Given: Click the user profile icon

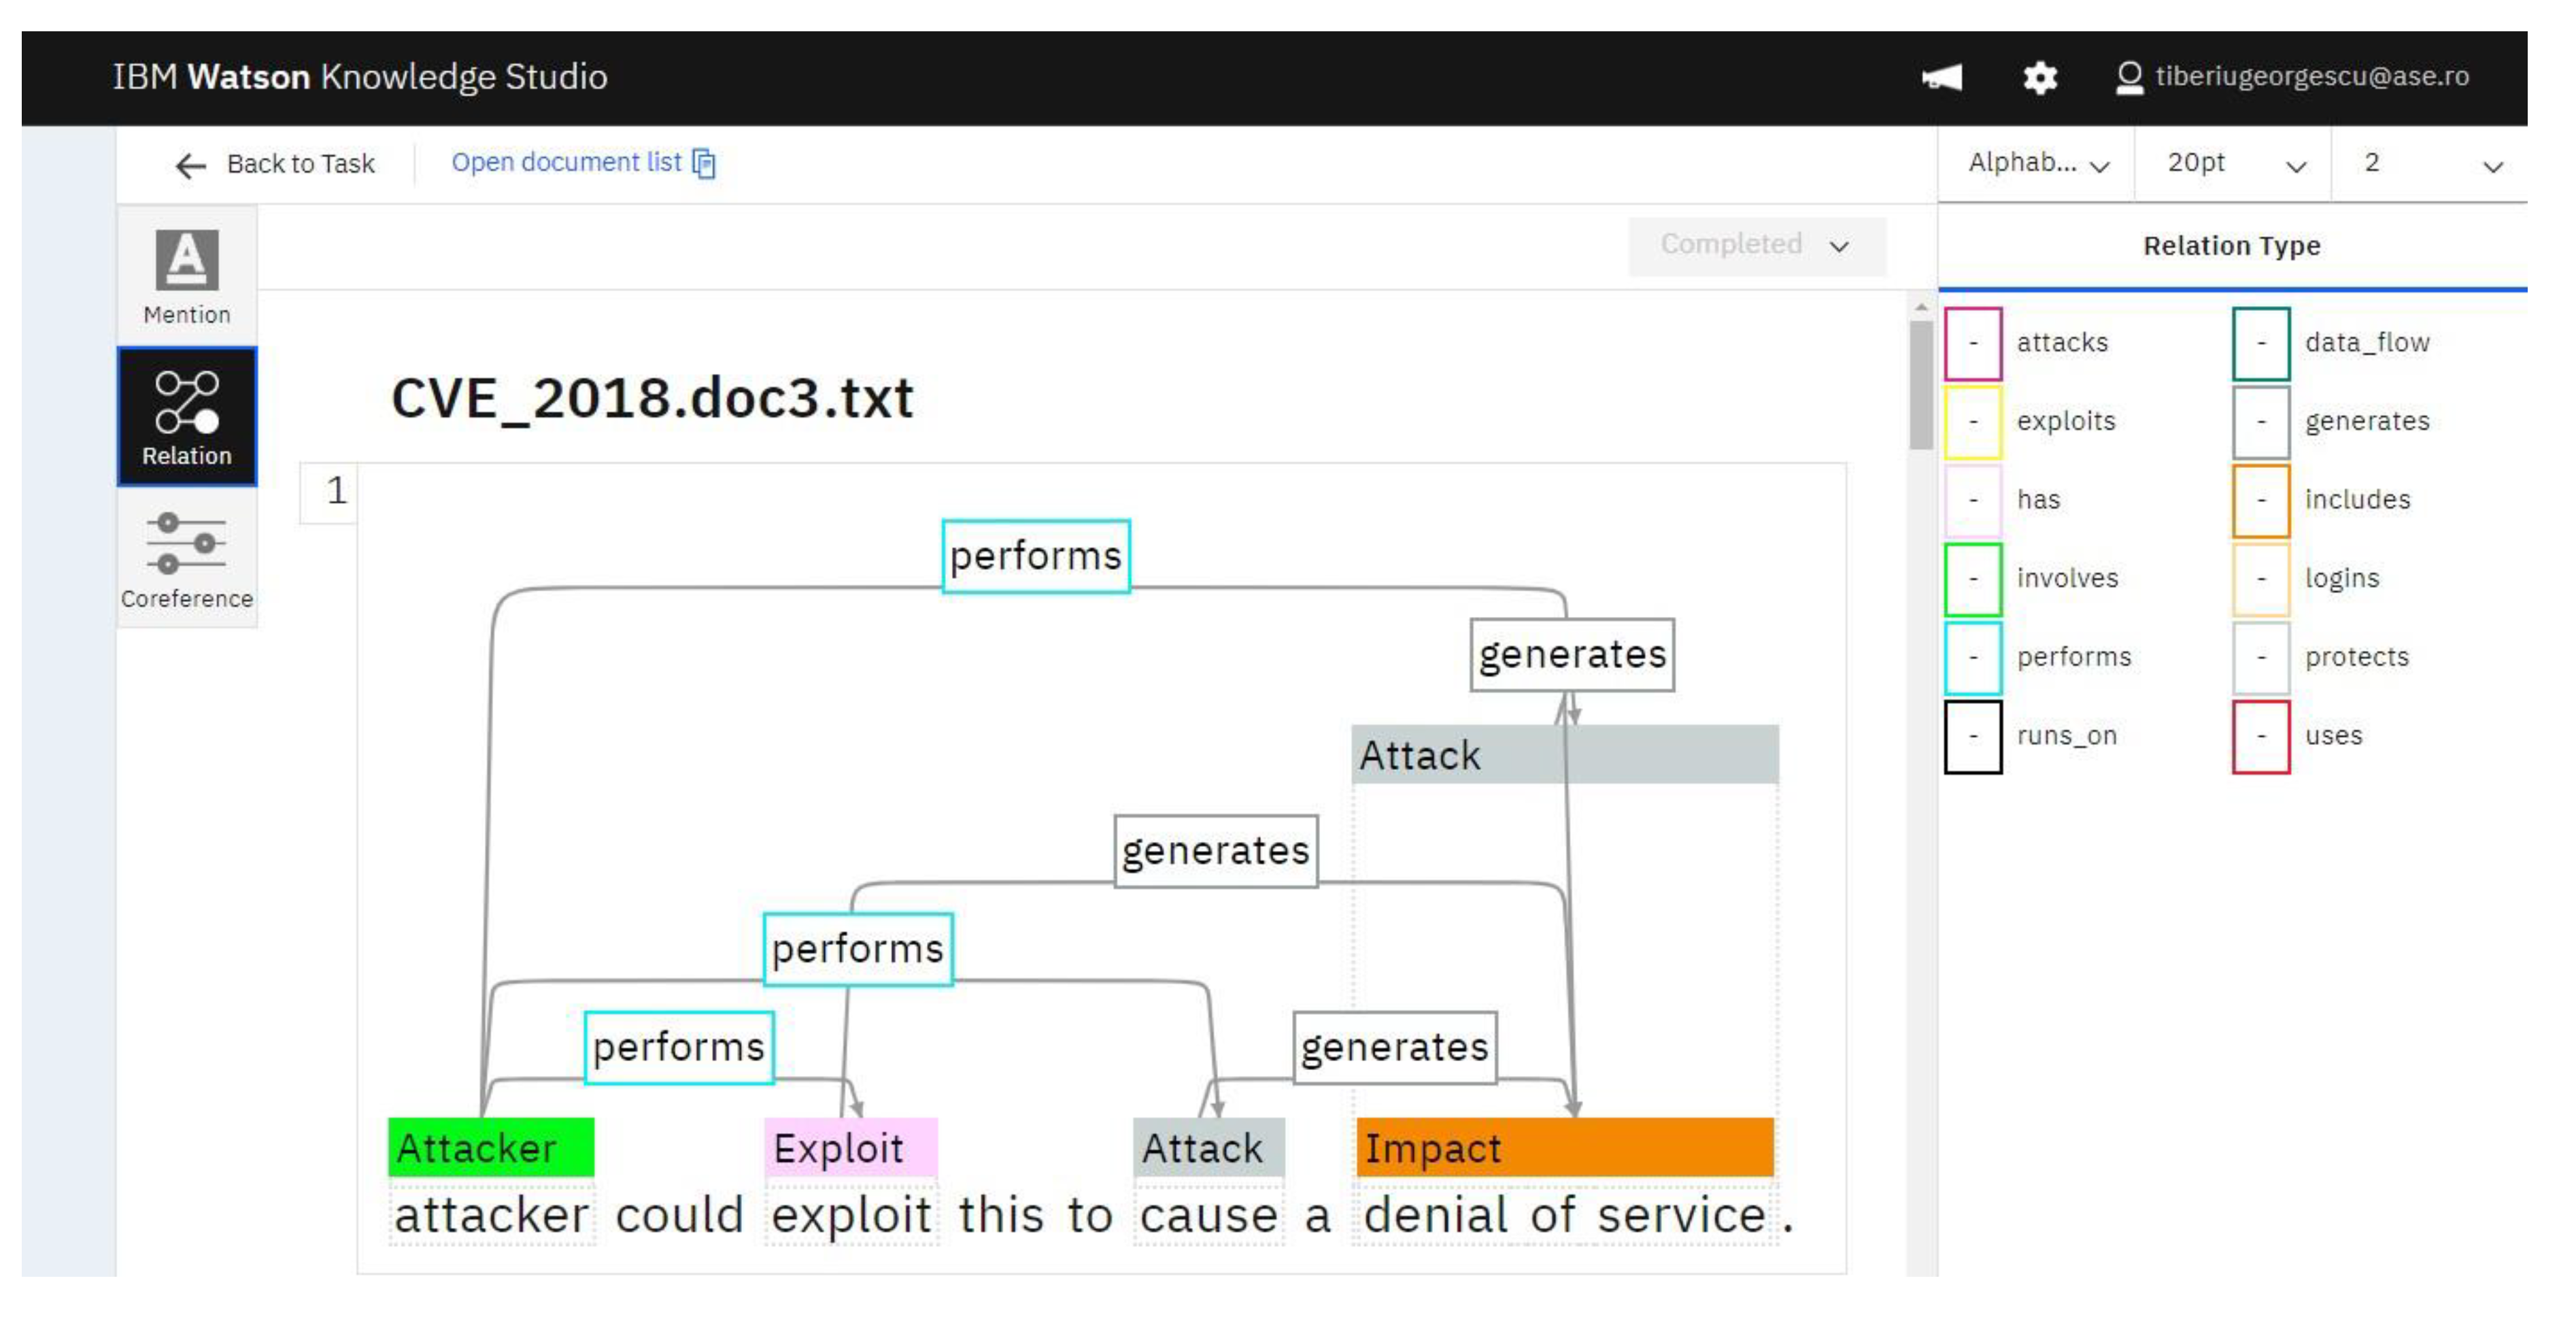Looking at the screenshot, I should (x=2129, y=77).
